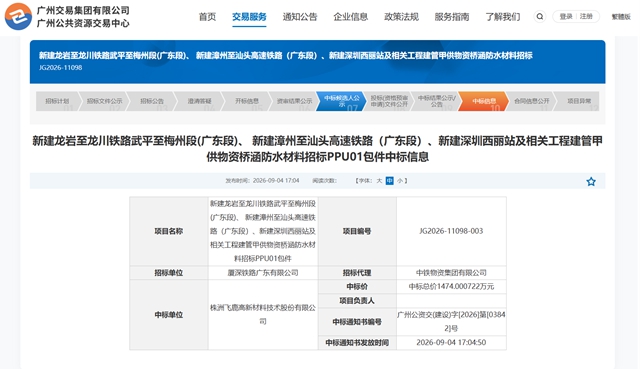Viewport: 640px width, 369px height.
Task: Click the 阅读次数 label
Action: (x=324, y=181)
